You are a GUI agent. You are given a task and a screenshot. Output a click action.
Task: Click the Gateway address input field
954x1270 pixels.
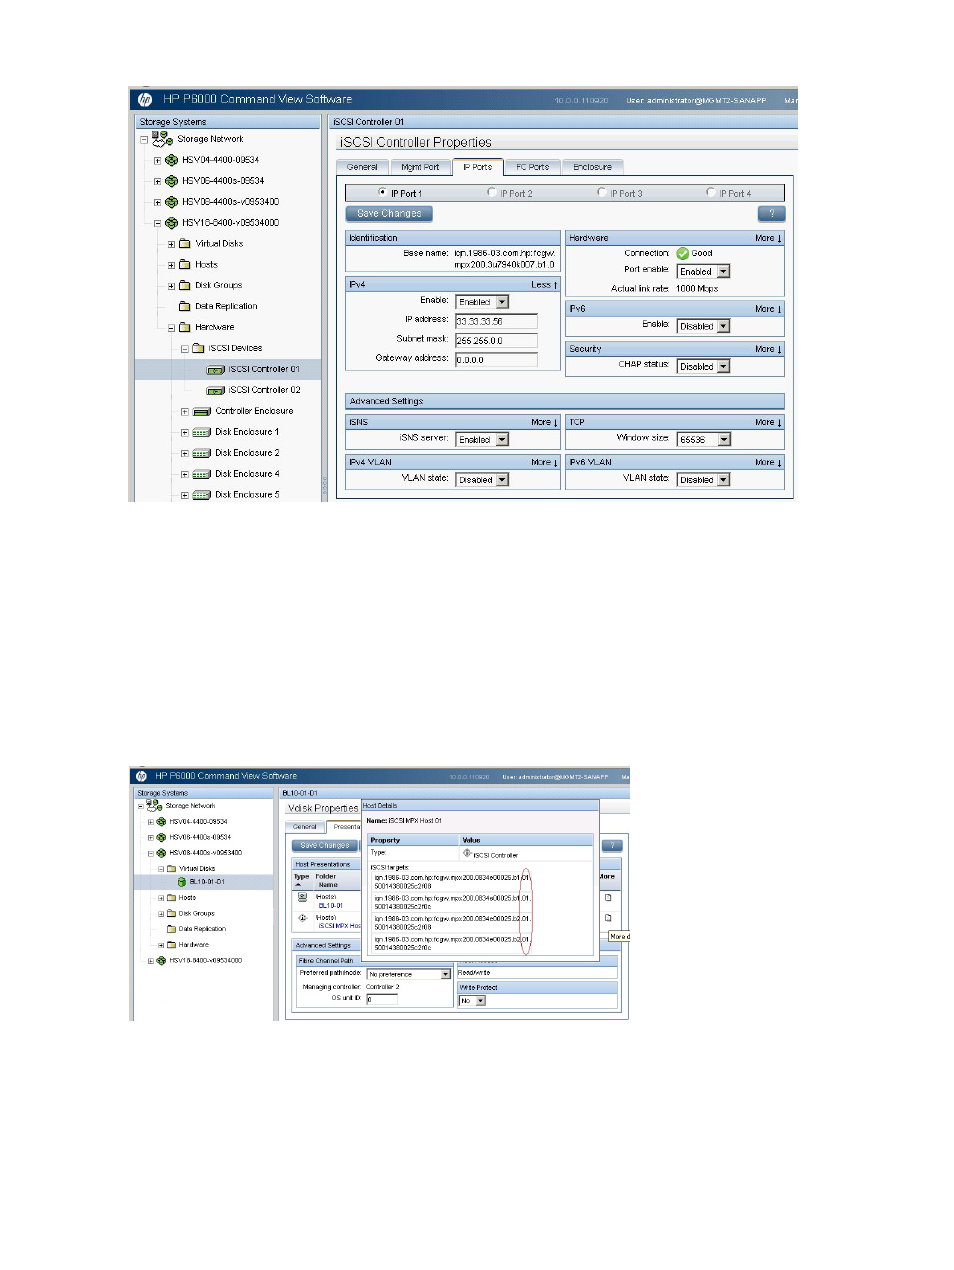point(496,359)
